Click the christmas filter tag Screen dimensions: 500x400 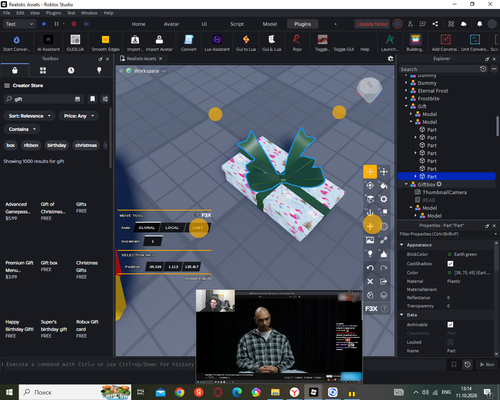tap(86, 145)
